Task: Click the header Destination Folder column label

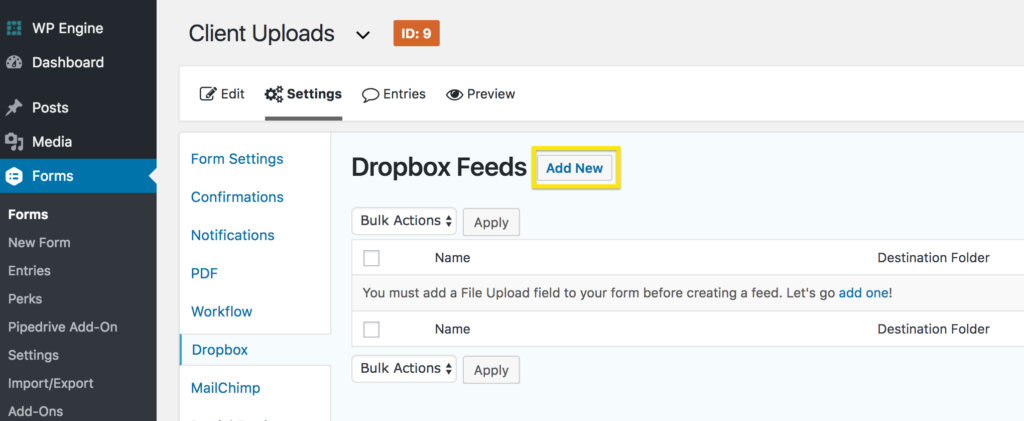Action: [x=933, y=258]
